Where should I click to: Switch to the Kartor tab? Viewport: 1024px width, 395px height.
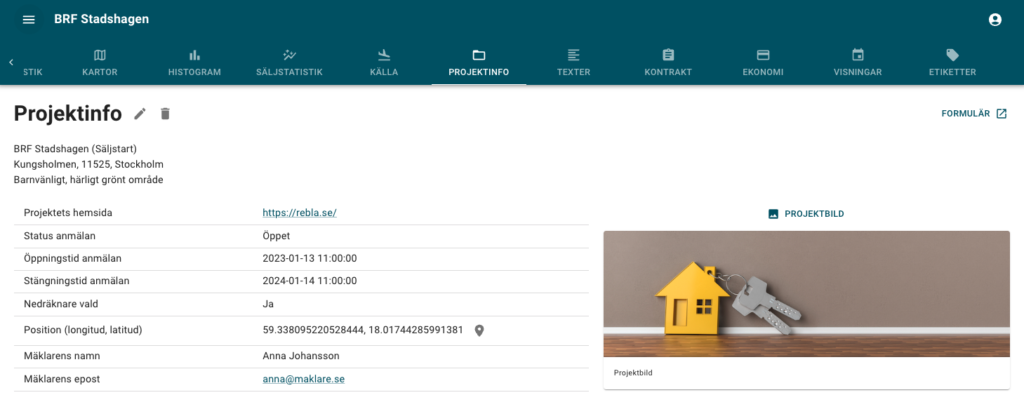click(100, 63)
